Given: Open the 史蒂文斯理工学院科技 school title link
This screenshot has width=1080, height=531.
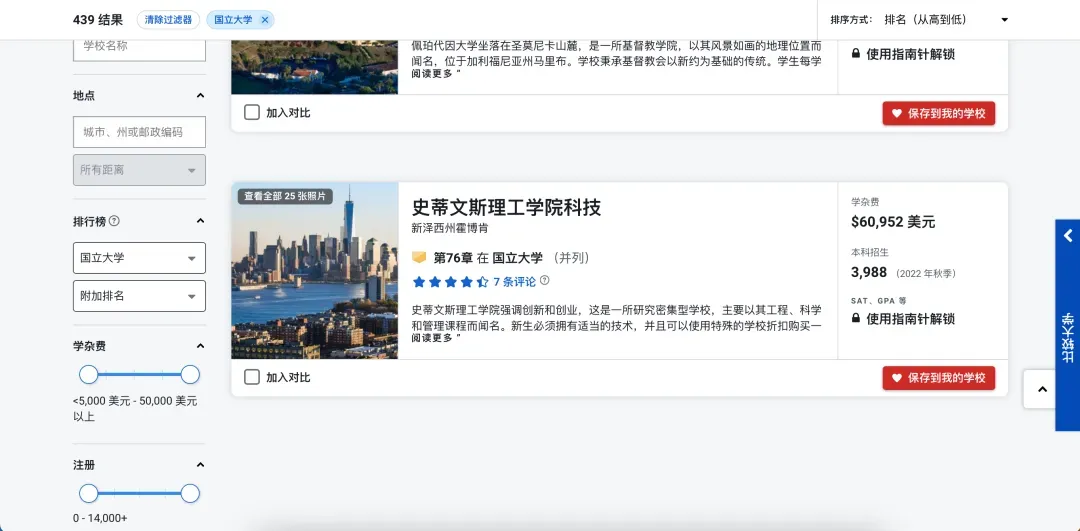Looking at the screenshot, I should tap(506, 207).
